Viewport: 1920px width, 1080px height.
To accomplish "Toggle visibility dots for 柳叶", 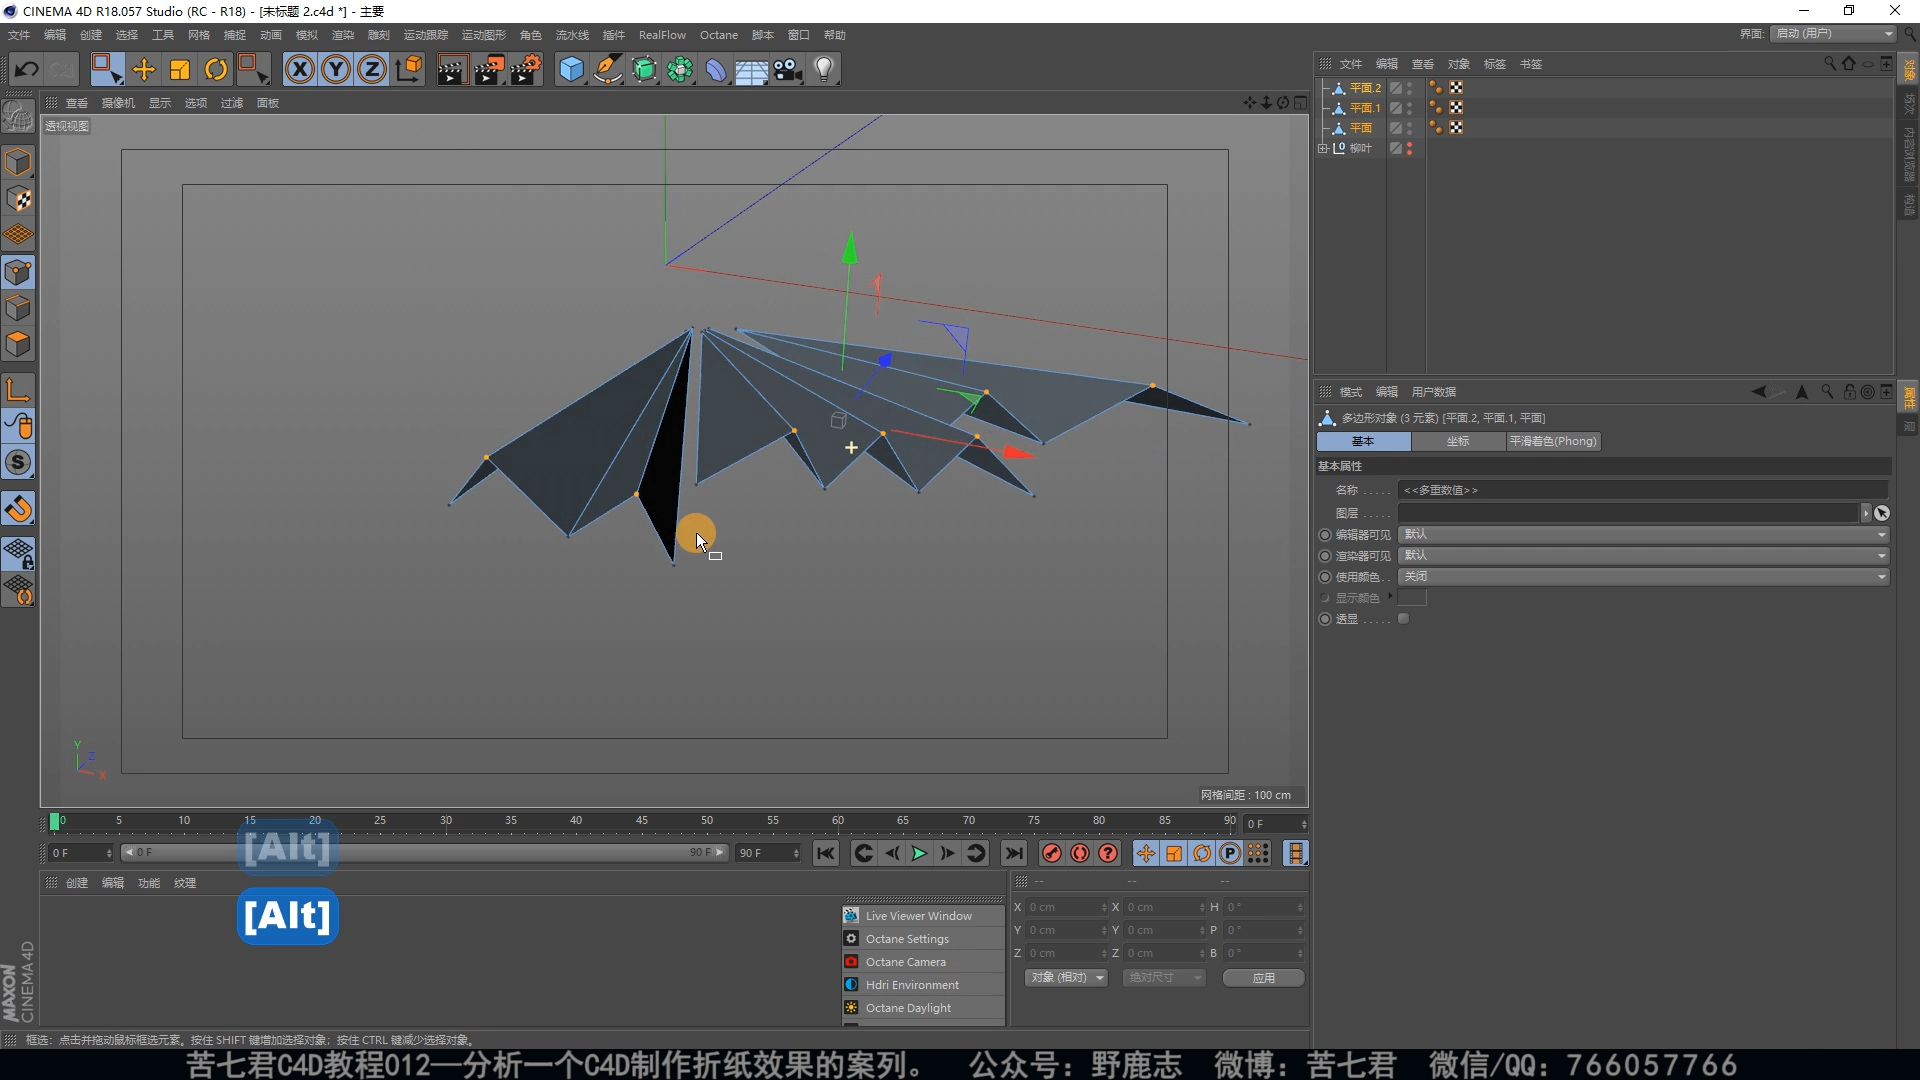I will point(1410,148).
